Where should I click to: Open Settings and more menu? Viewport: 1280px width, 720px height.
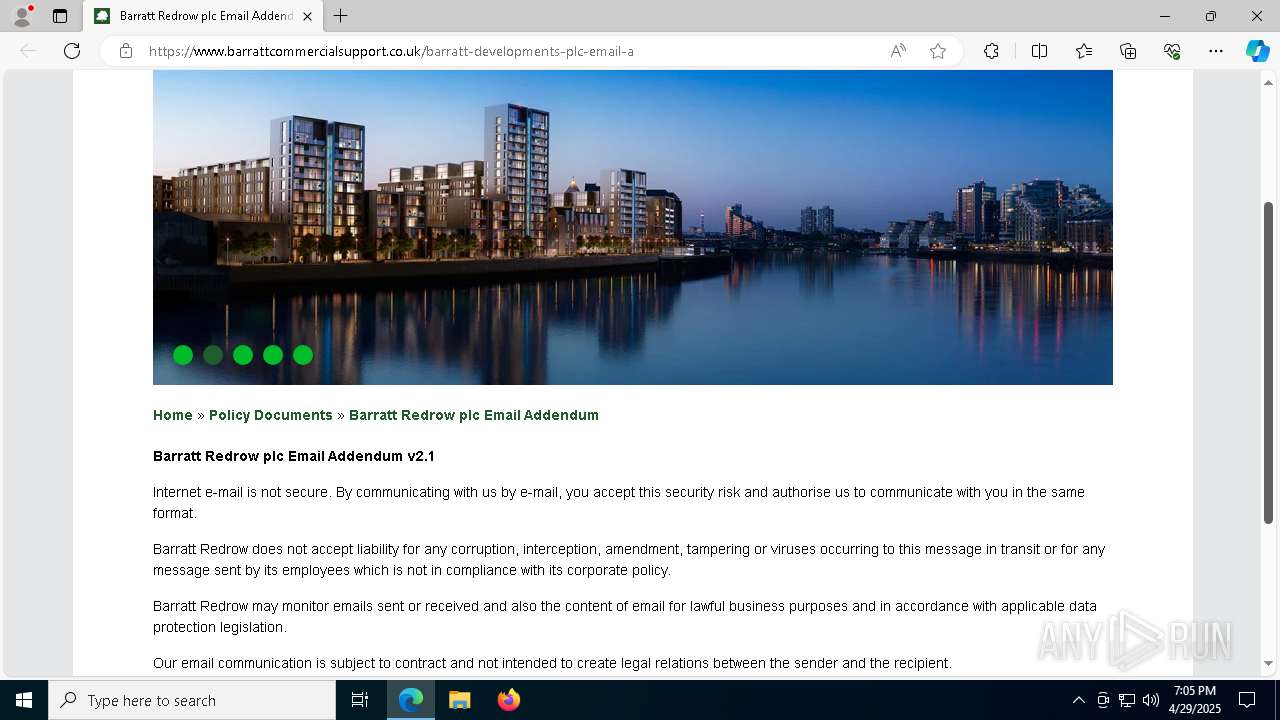pos(1216,51)
